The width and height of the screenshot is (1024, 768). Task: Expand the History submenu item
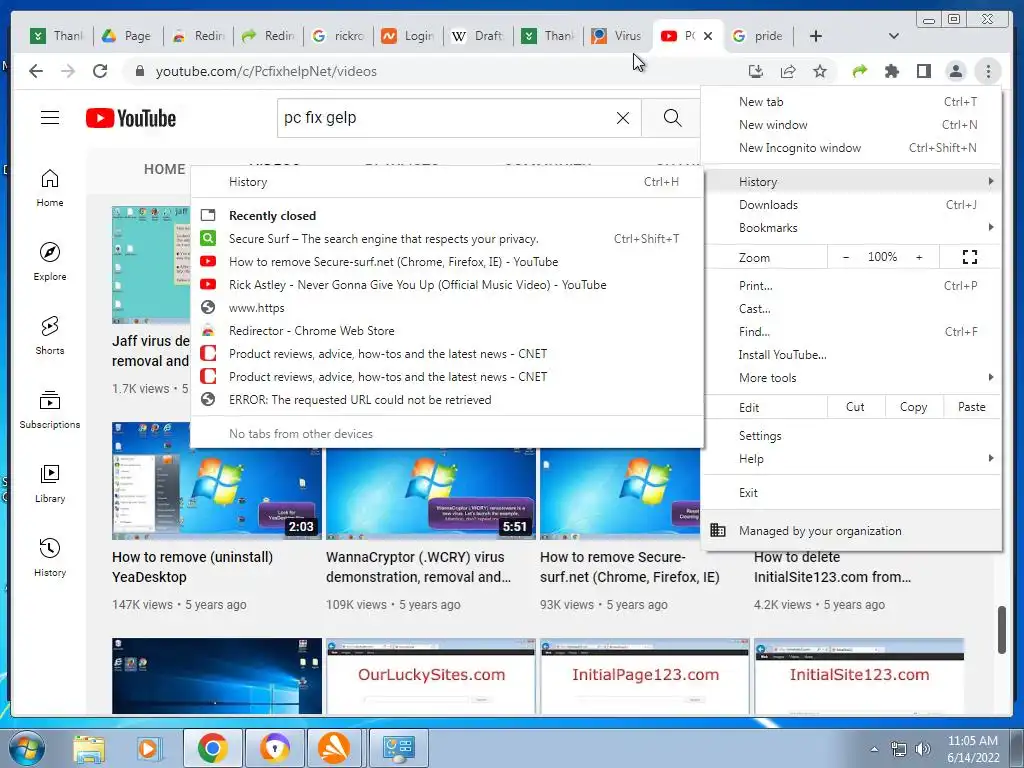852,182
